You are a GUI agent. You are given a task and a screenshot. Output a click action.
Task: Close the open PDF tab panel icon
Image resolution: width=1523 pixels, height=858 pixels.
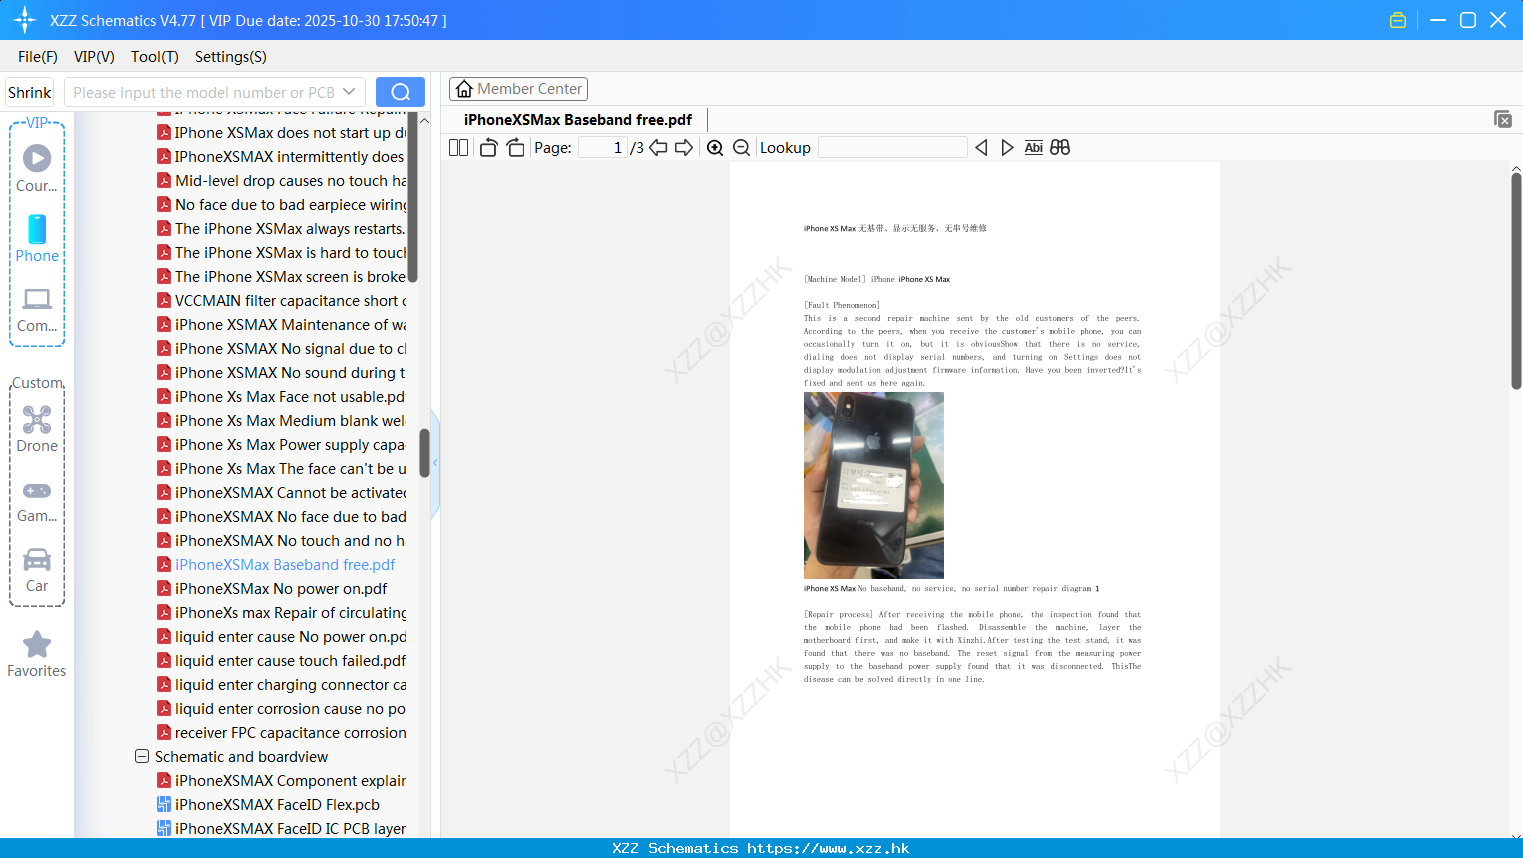click(x=1503, y=119)
